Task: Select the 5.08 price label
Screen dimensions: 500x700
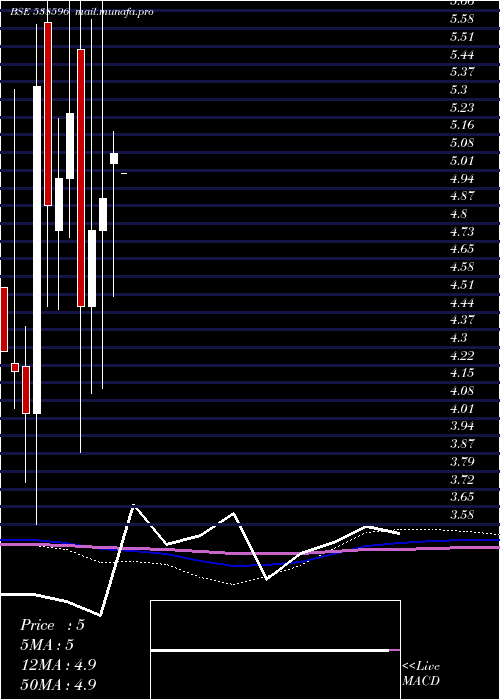Action: coord(462,143)
